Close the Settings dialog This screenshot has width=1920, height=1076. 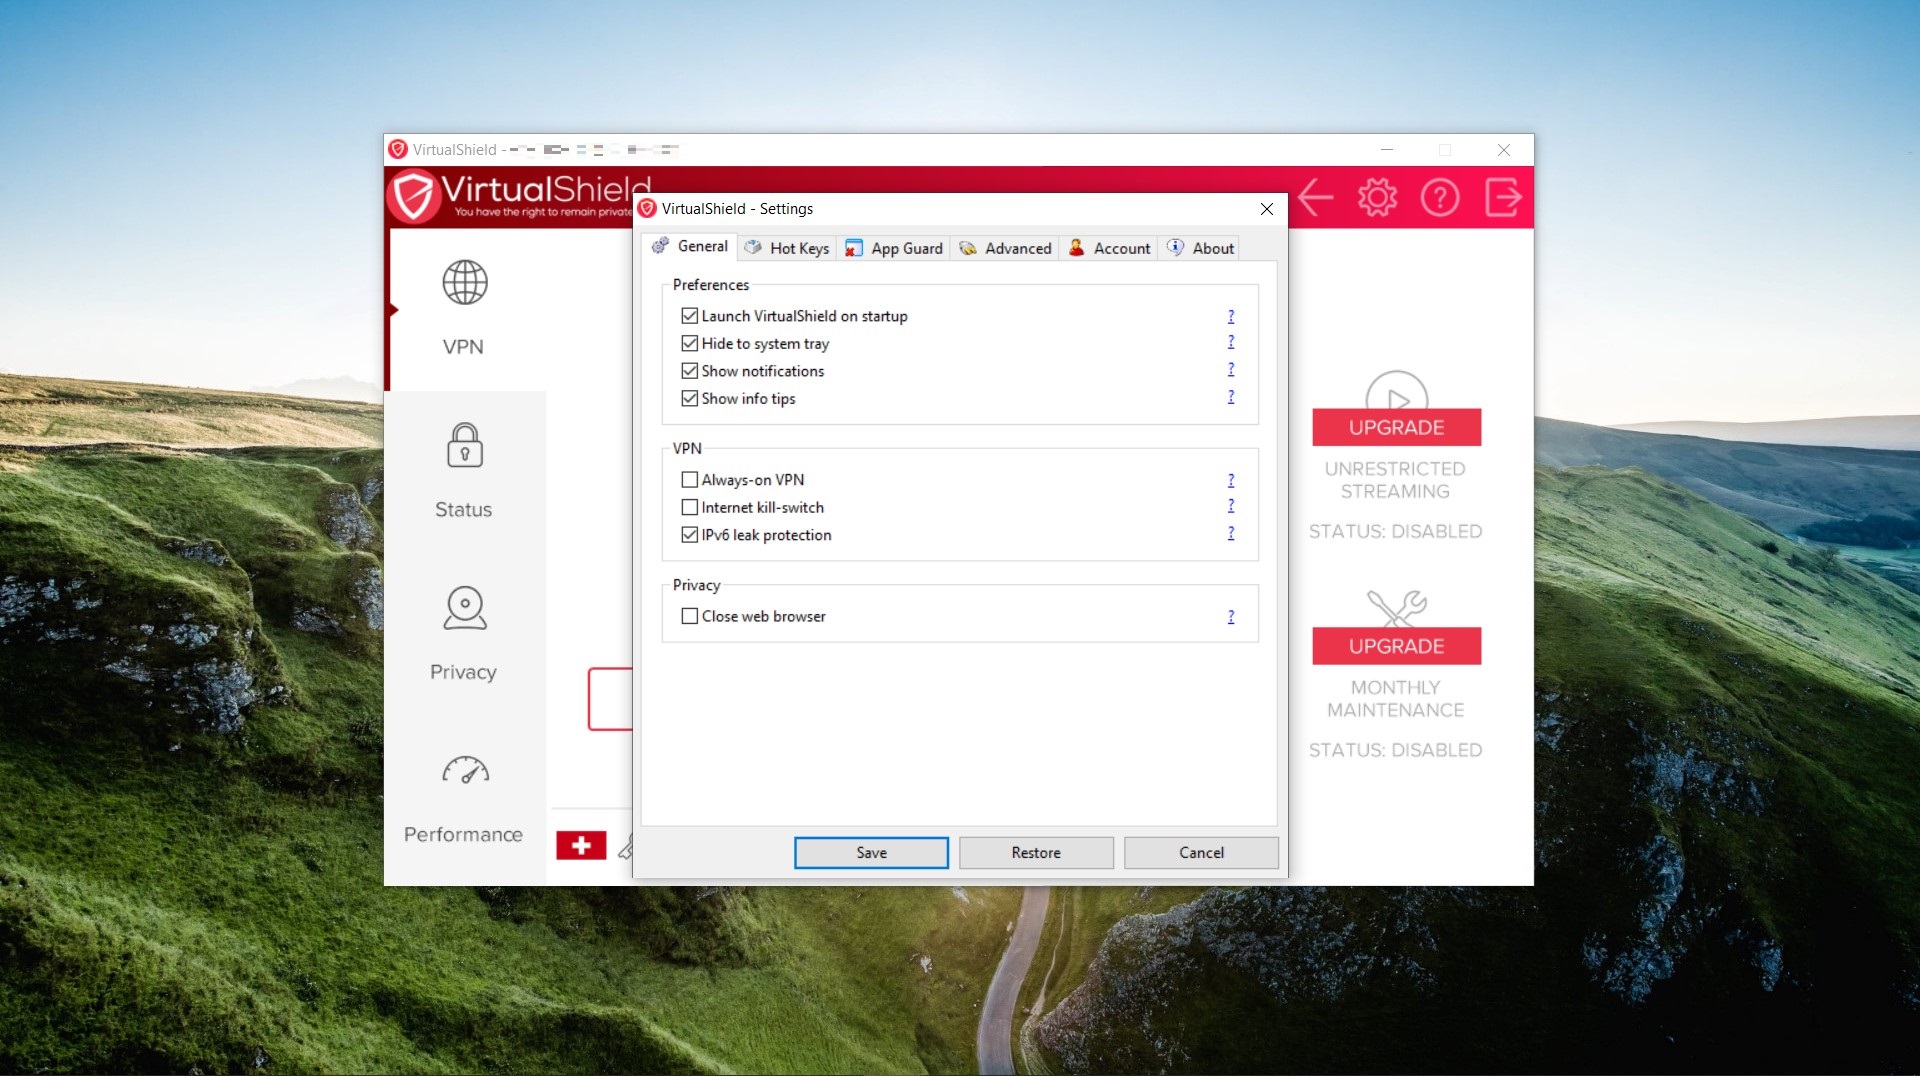click(x=1267, y=209)
